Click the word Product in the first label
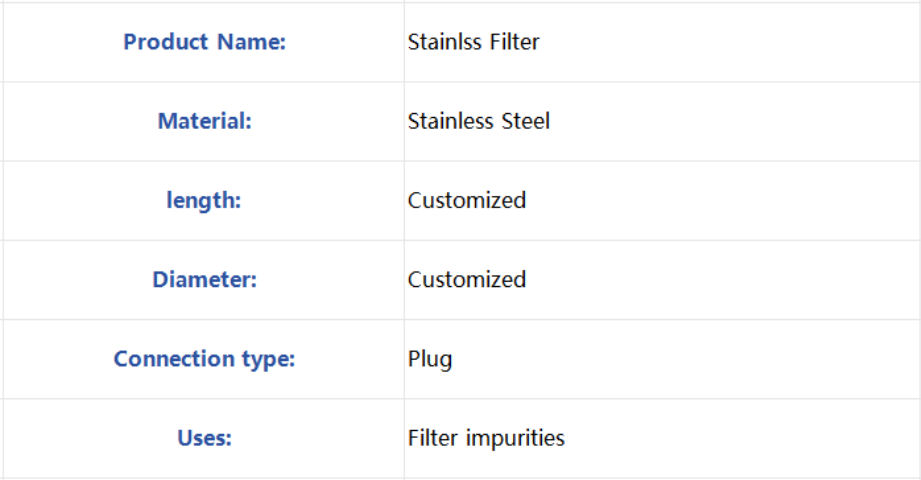 click(166, 42)
